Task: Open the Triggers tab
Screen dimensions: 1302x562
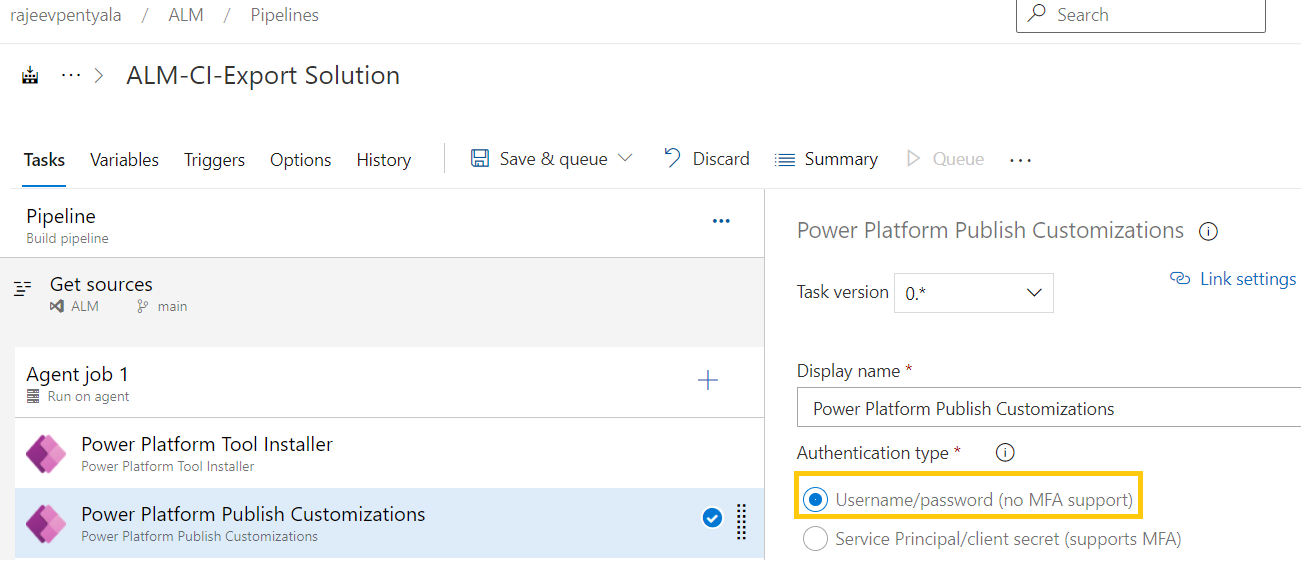Action: coord(214,160)
